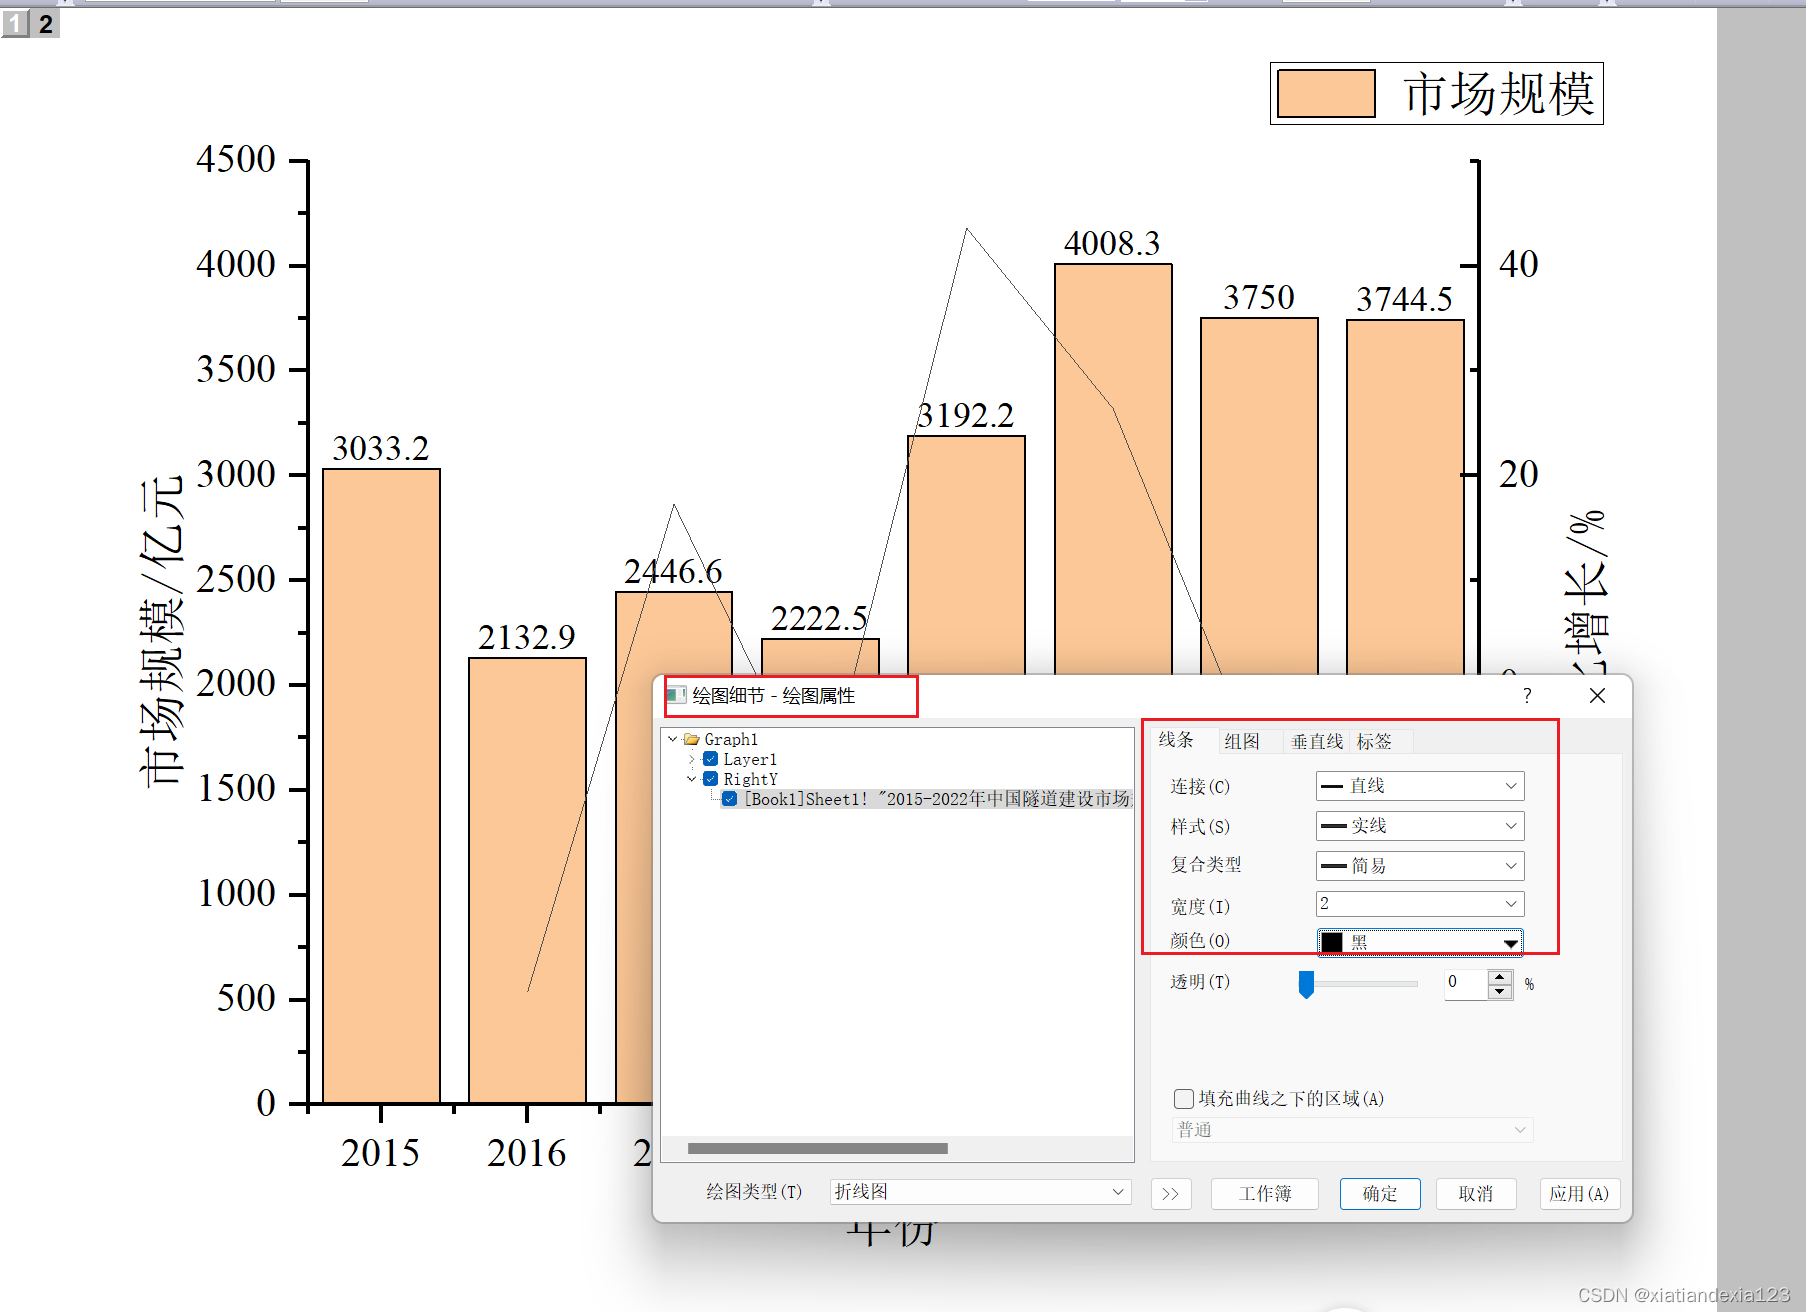Open the 样式 line style dropdown
The image size is (1806, 1312).
(1420, 826)
